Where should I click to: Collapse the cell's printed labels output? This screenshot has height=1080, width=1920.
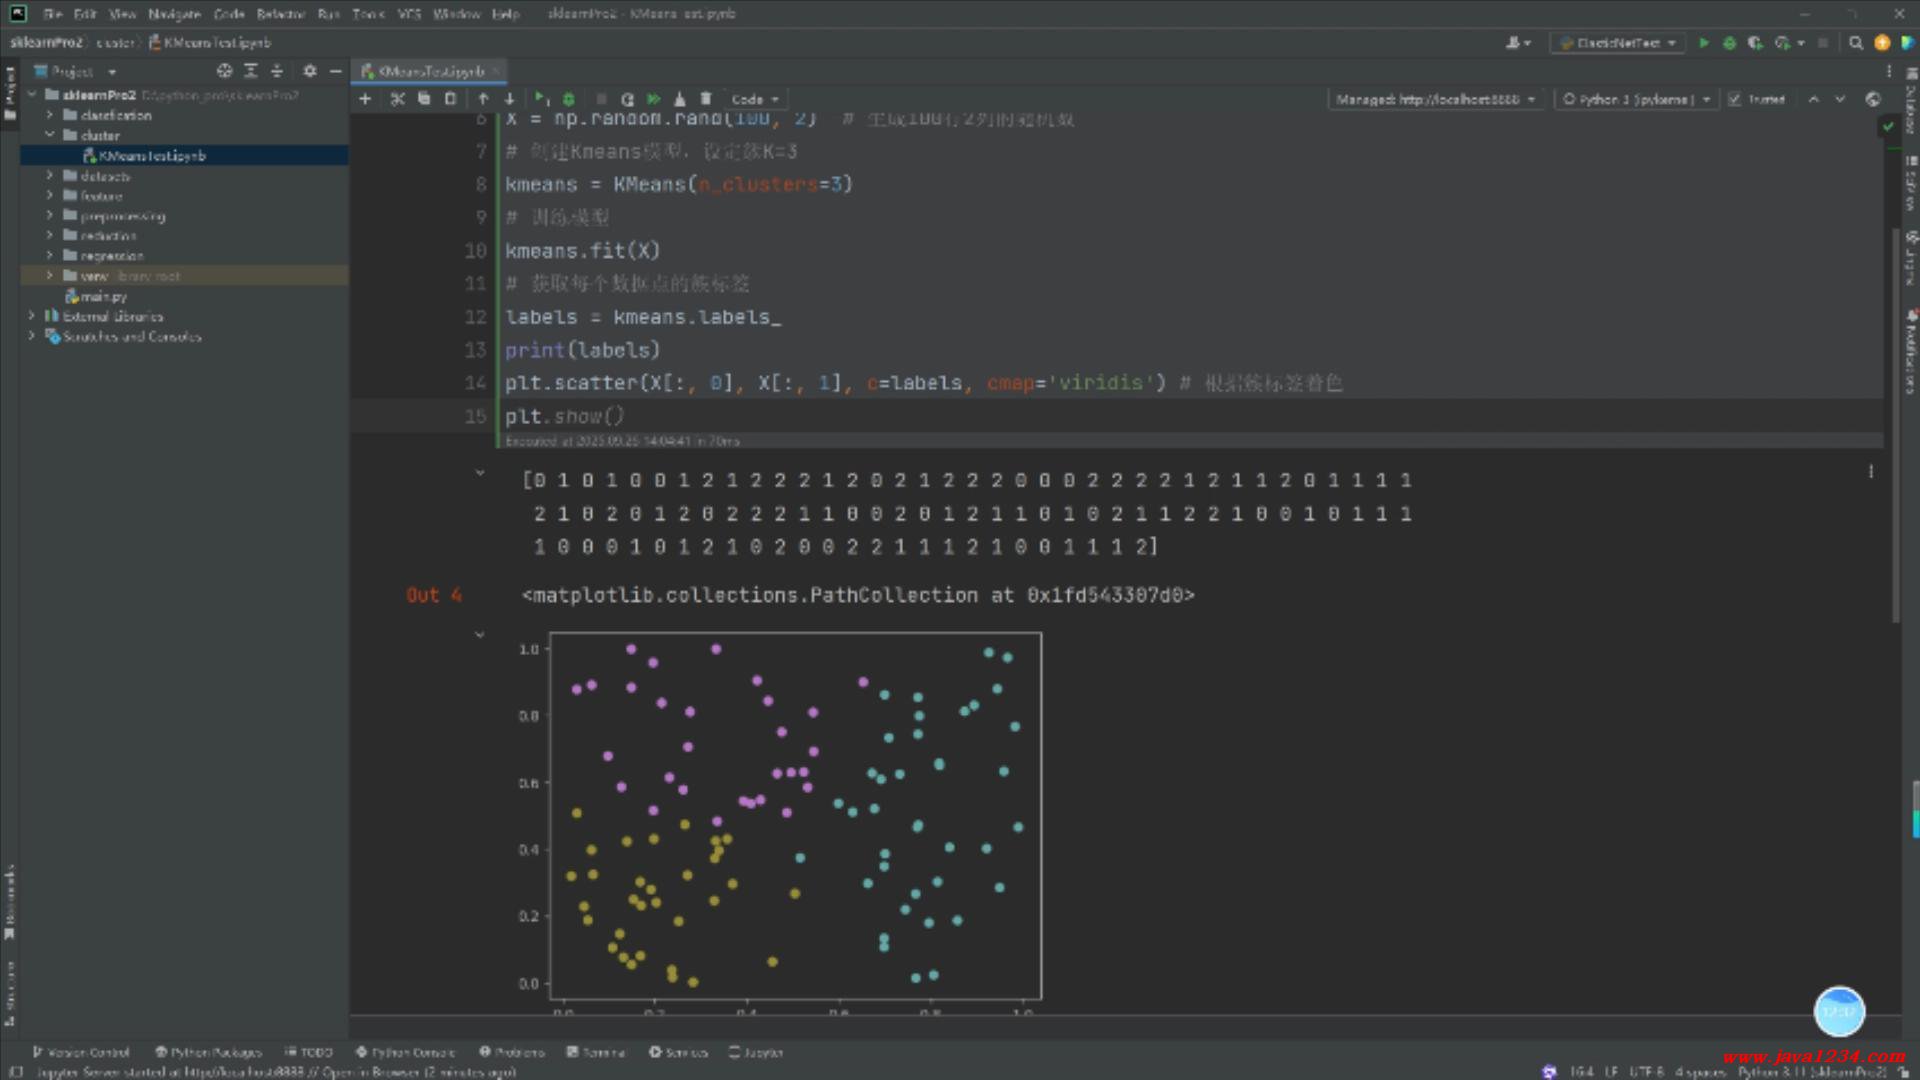point(480,472)
